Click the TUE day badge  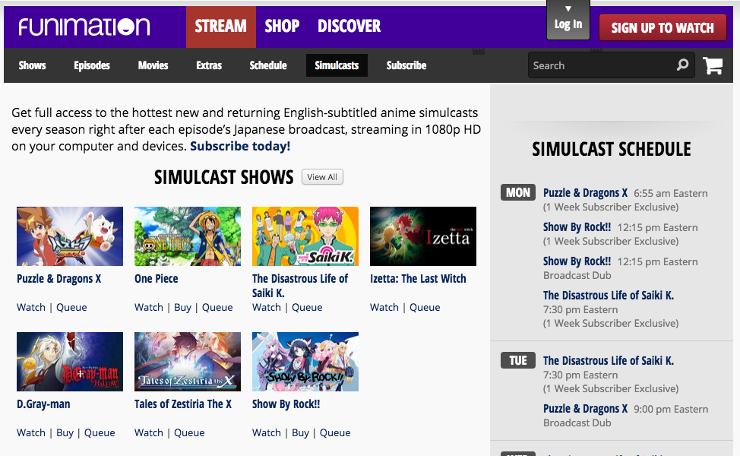tap(518, 361)
